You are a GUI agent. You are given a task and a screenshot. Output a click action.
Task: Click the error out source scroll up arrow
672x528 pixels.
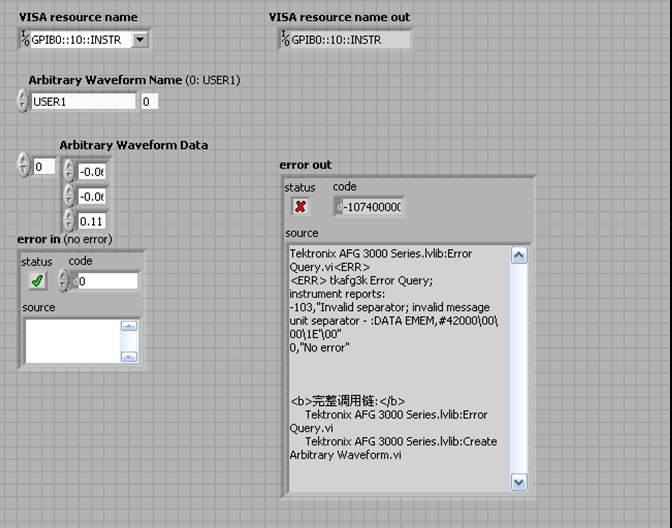(x=519, y=255)
